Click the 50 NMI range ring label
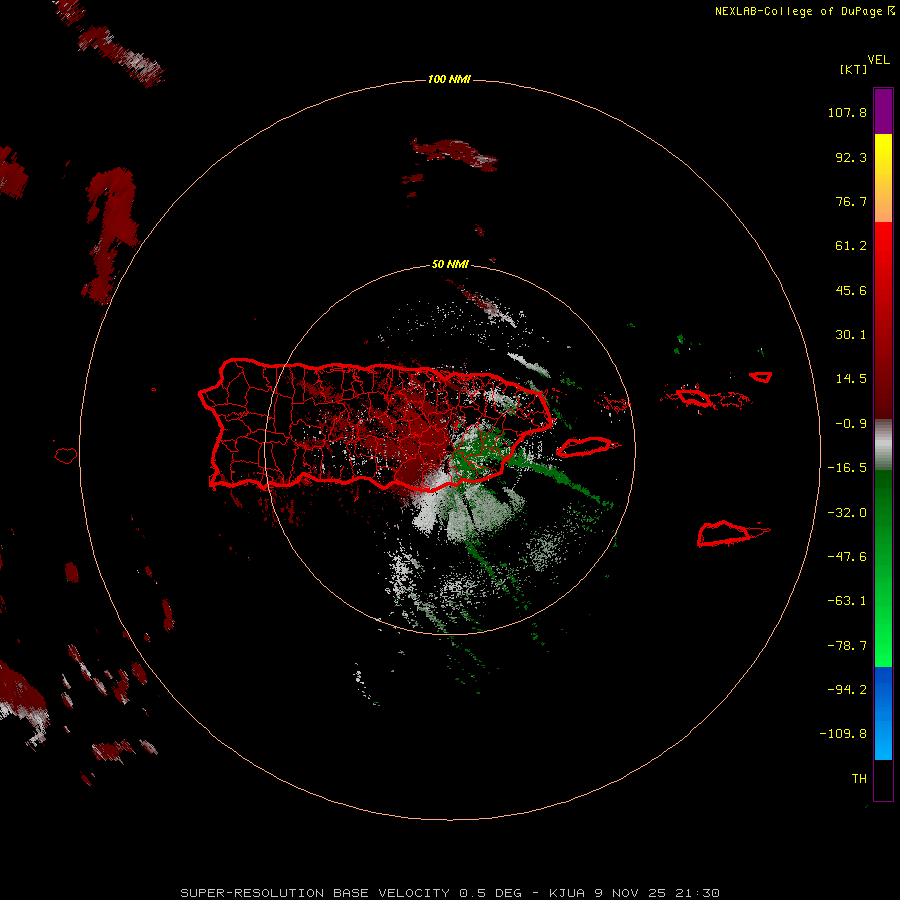Screen dimensions: 900x900 point(450,264)
